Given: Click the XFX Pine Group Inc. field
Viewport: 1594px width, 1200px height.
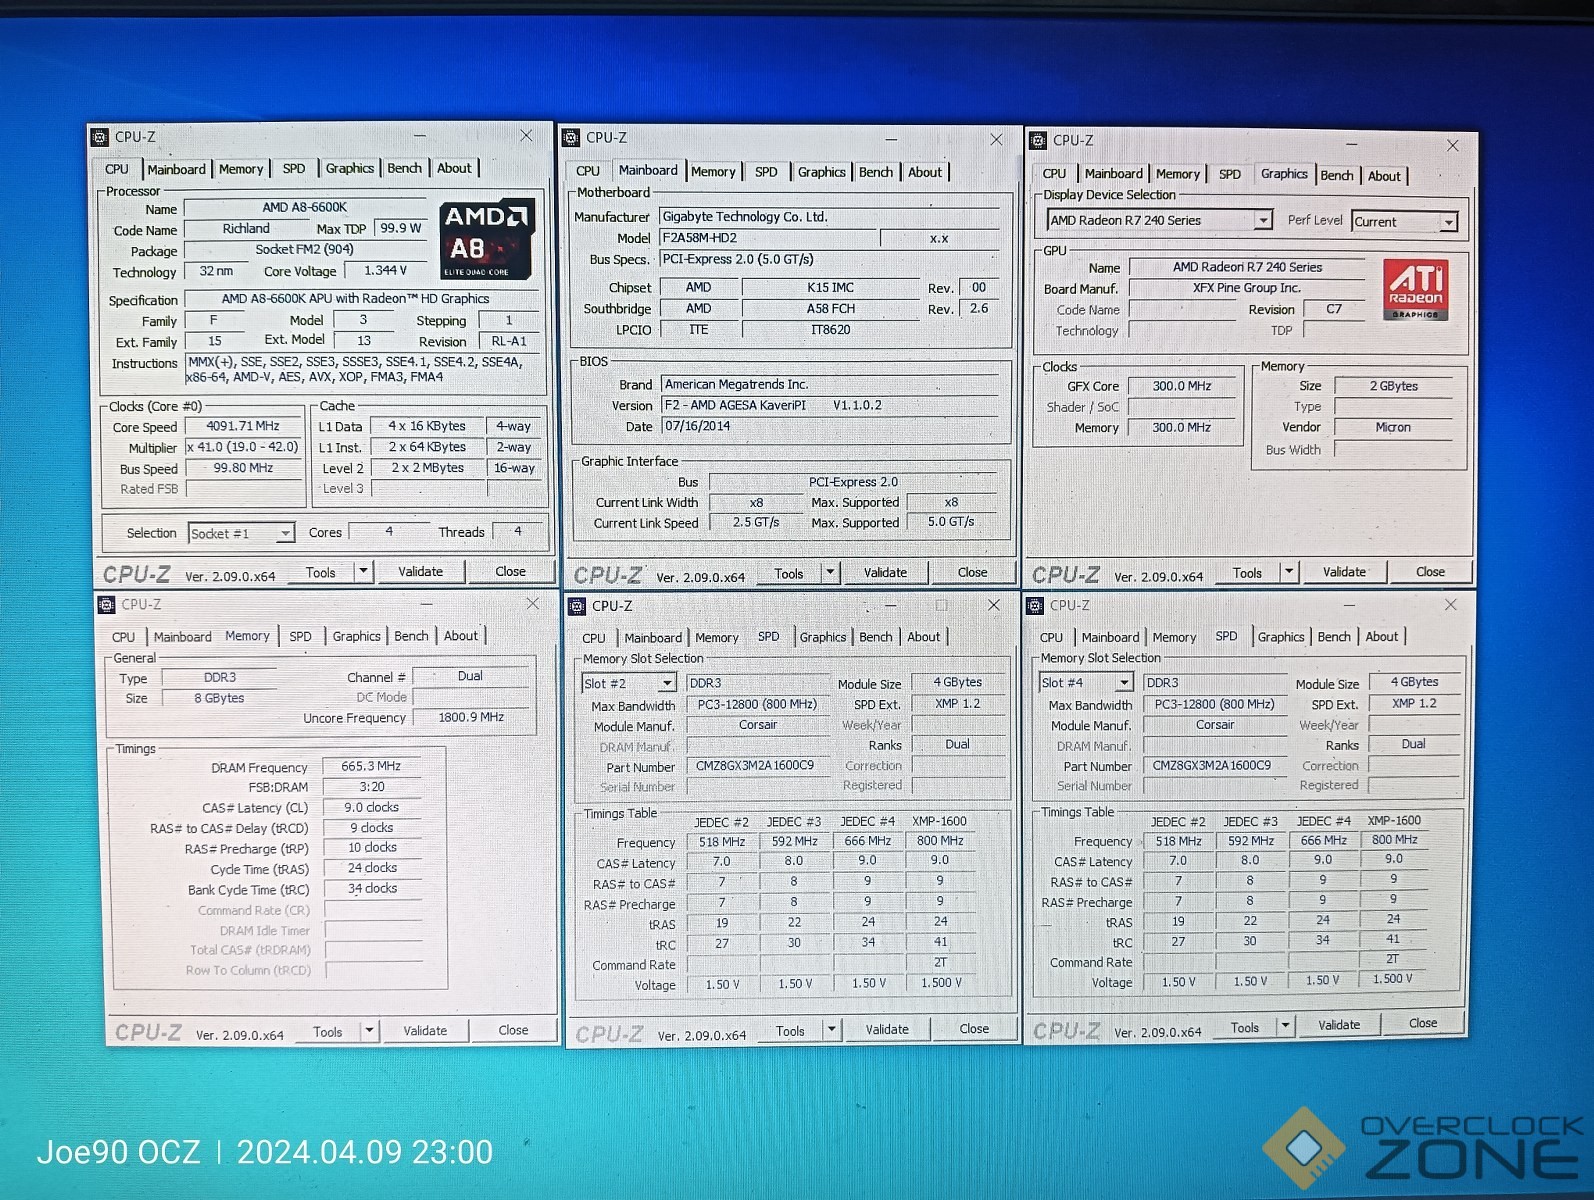Looking at the screenshot, I should (x=1247, y=288).
